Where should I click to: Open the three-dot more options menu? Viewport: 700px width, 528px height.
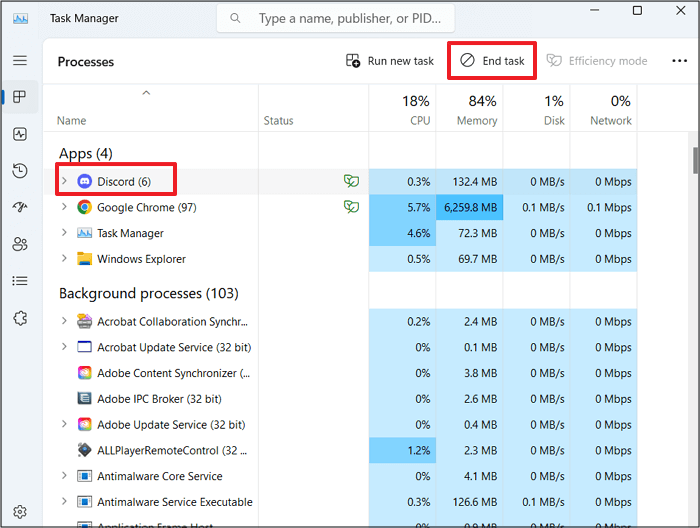(679, 61)
